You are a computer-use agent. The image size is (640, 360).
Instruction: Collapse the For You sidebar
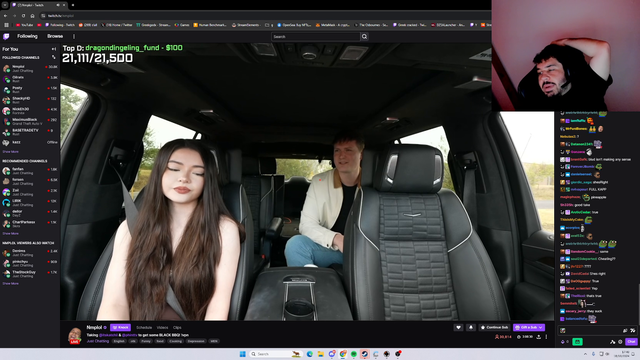pos(53,49)
